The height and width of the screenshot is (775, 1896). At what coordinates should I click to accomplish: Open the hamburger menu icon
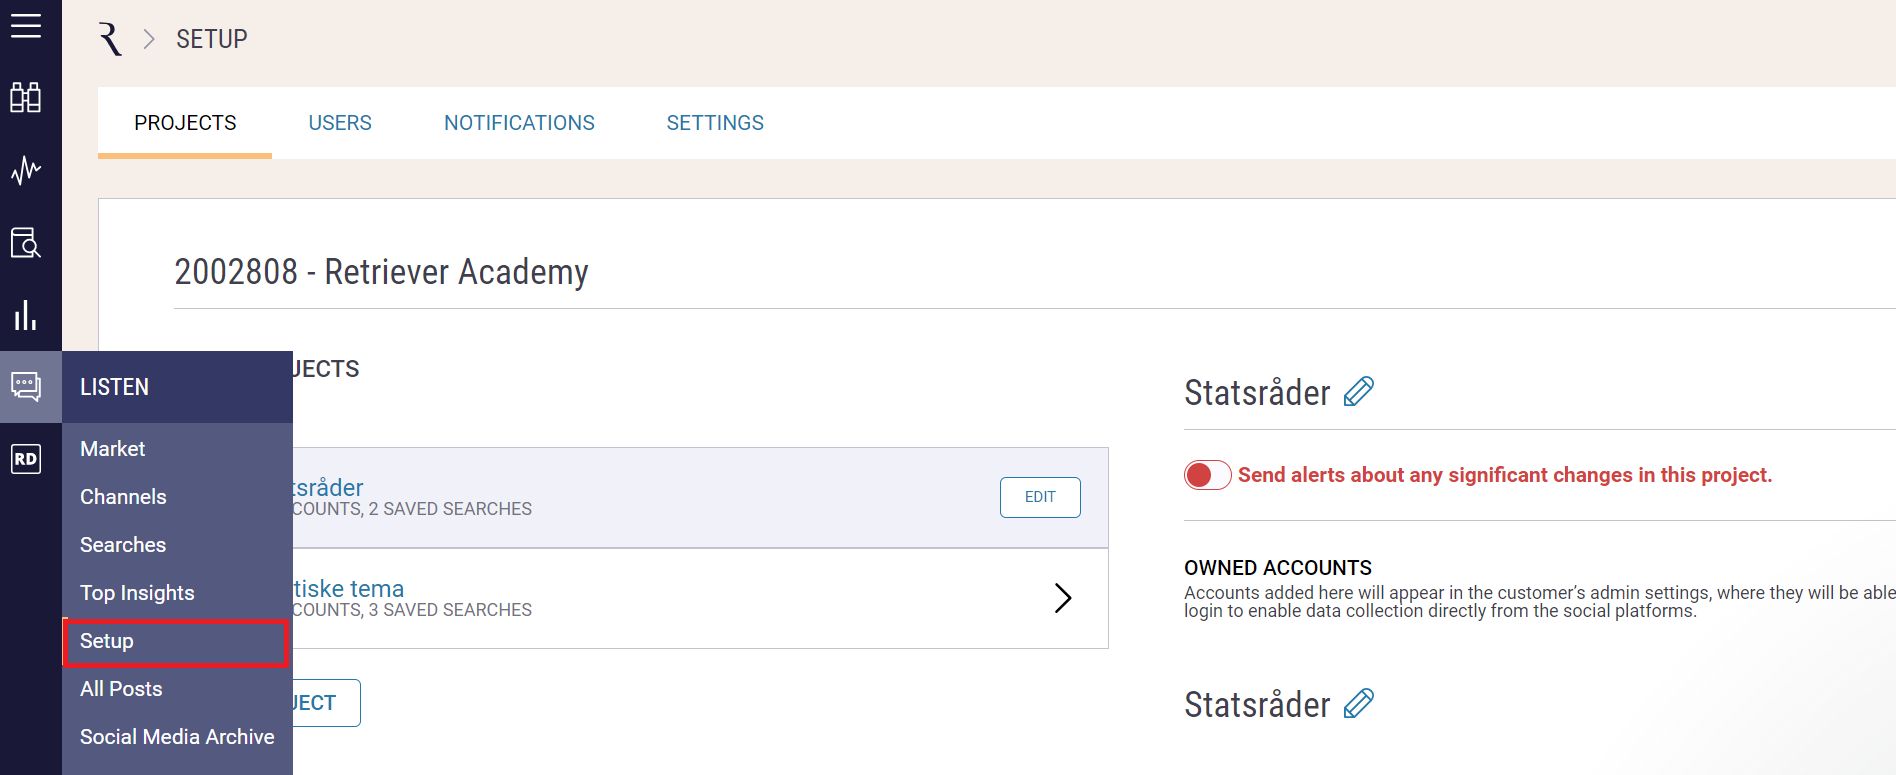(x=26, y=26)
